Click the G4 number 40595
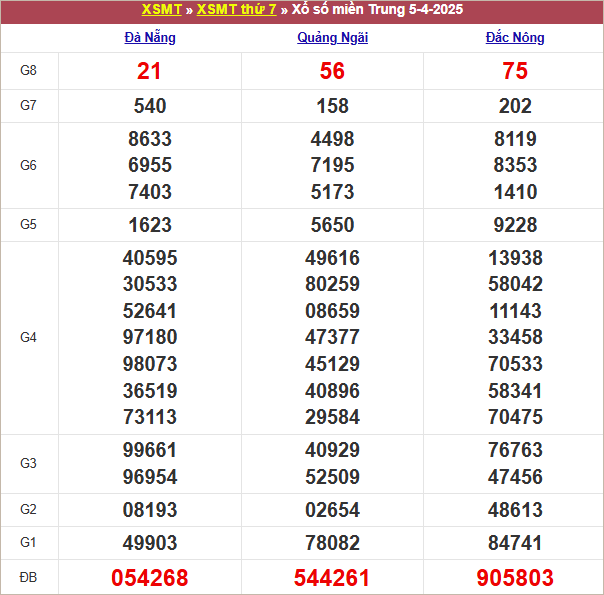 150,258
